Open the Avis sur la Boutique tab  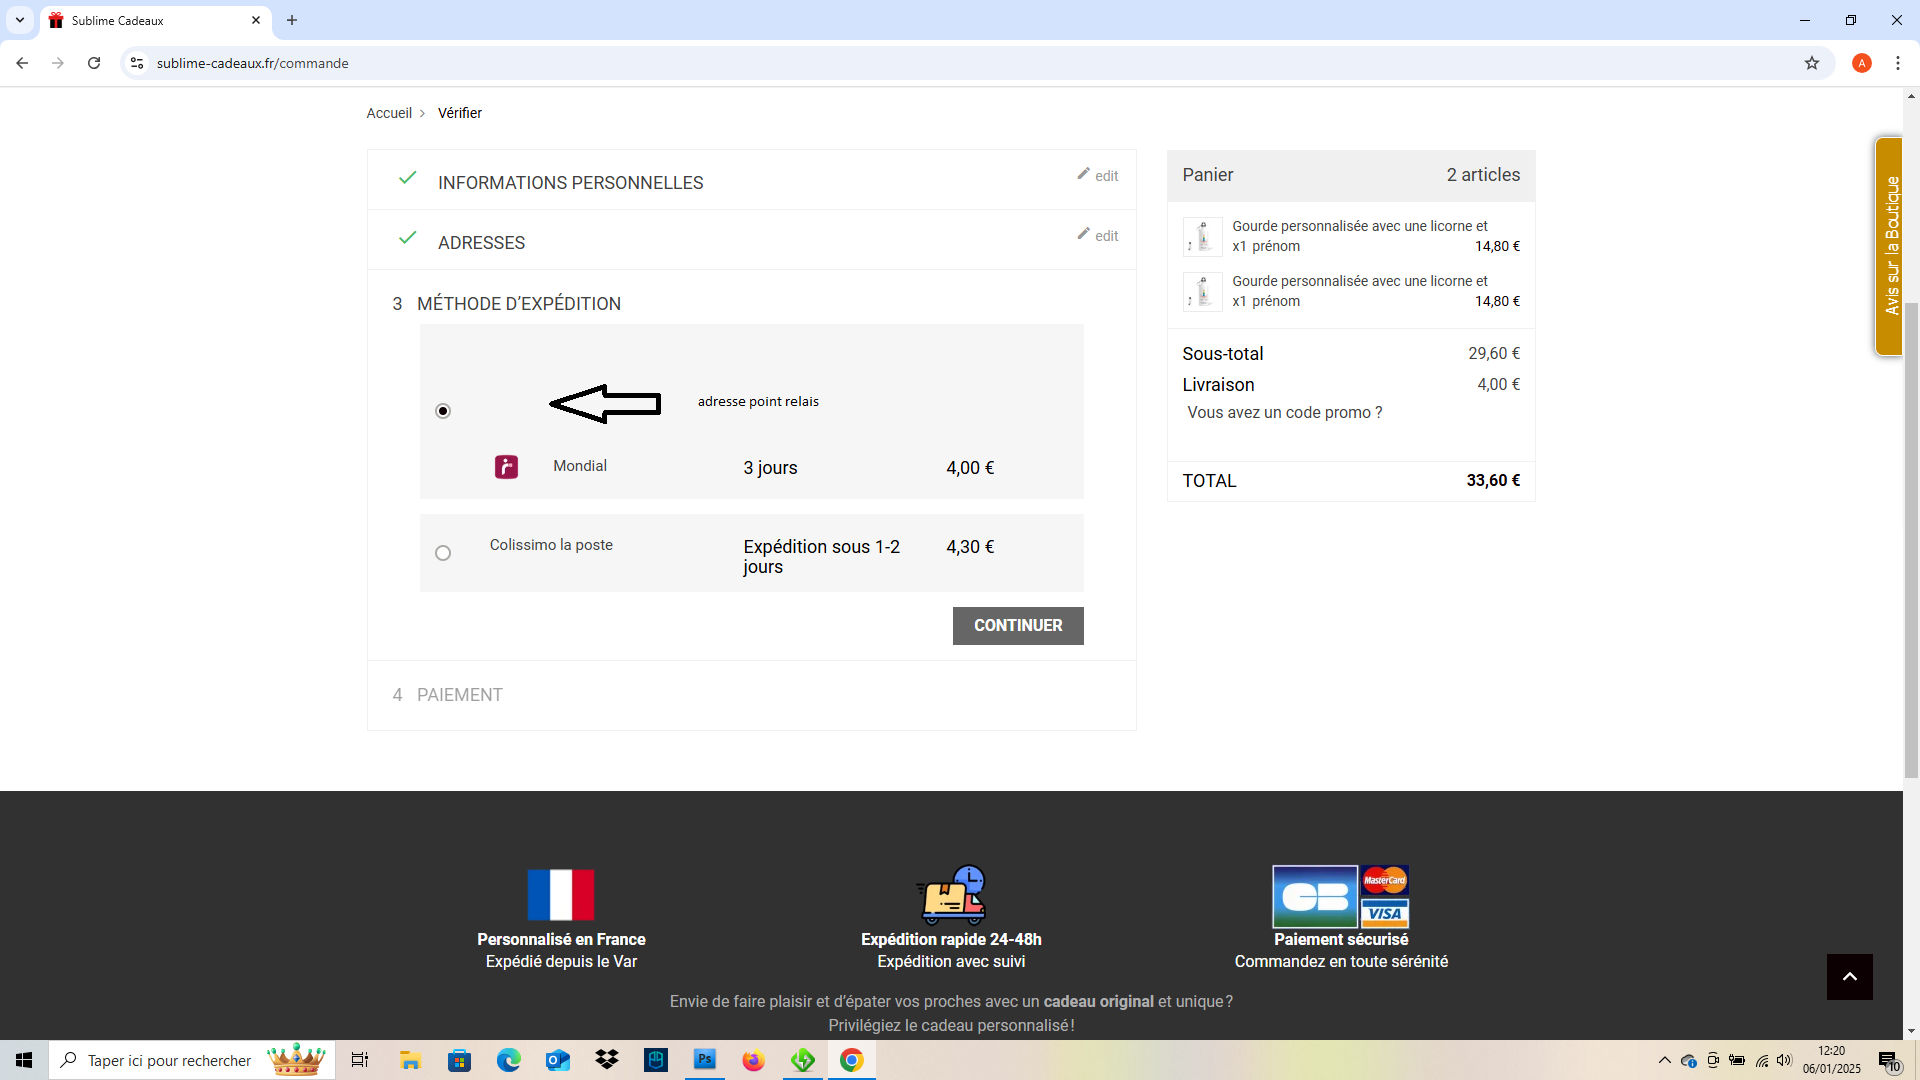click(x=1889, y=246)
